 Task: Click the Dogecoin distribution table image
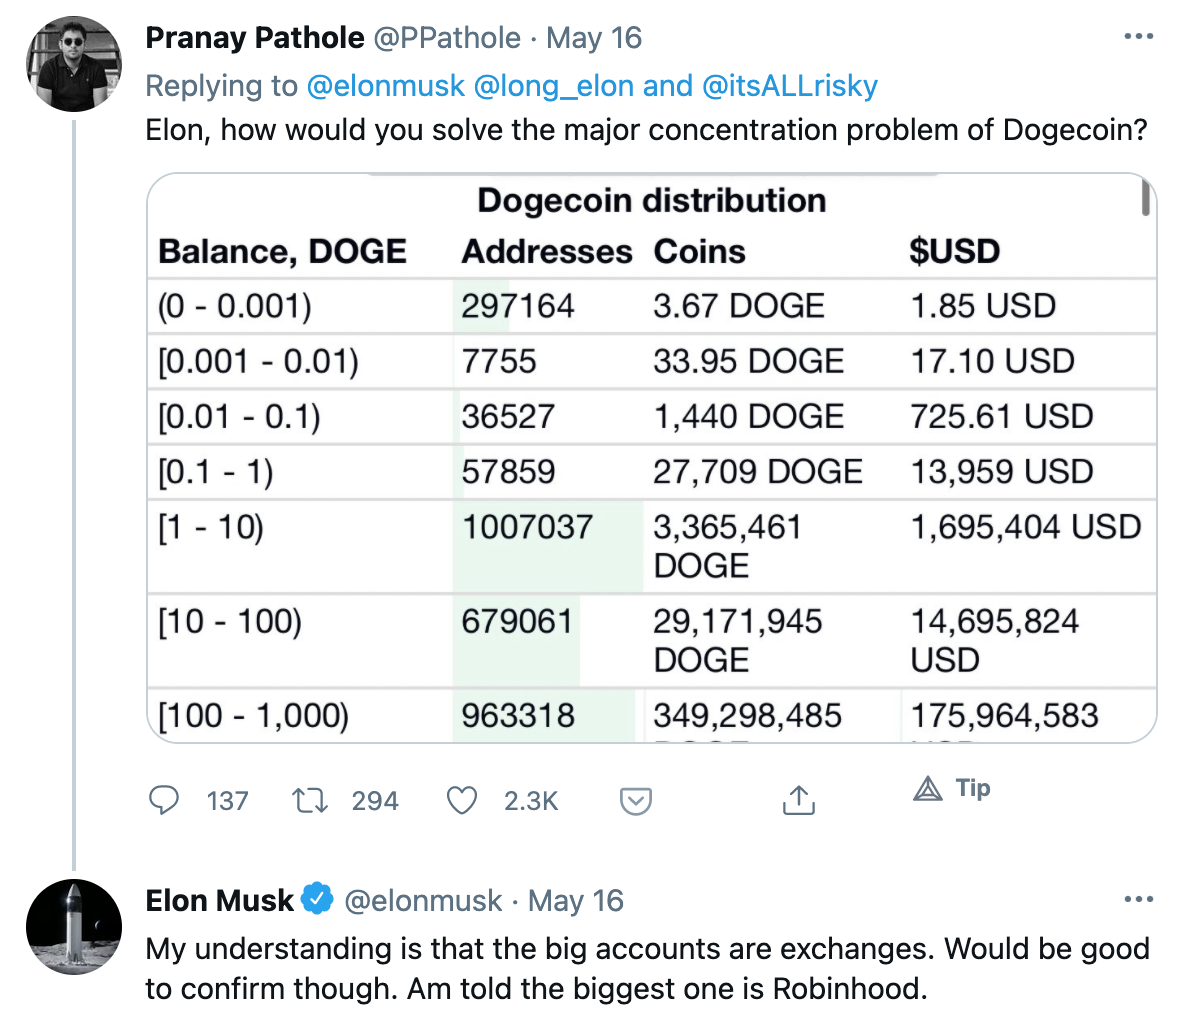(650, 460)
